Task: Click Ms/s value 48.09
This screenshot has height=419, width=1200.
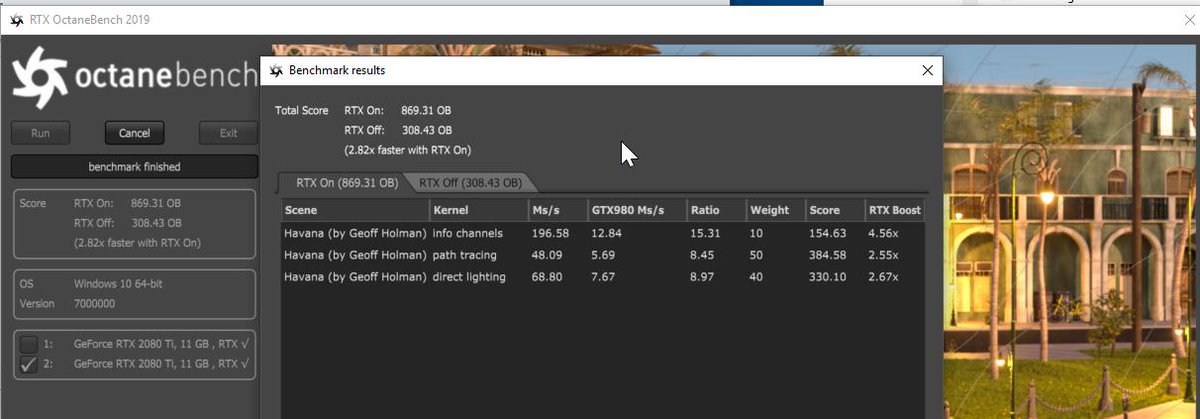Action: pos(548,255)
